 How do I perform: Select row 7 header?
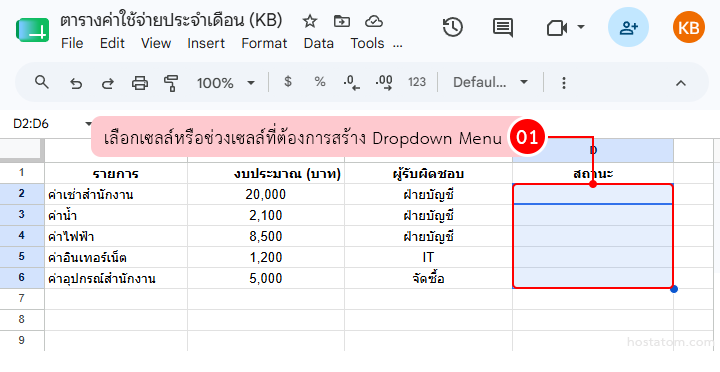22,299
